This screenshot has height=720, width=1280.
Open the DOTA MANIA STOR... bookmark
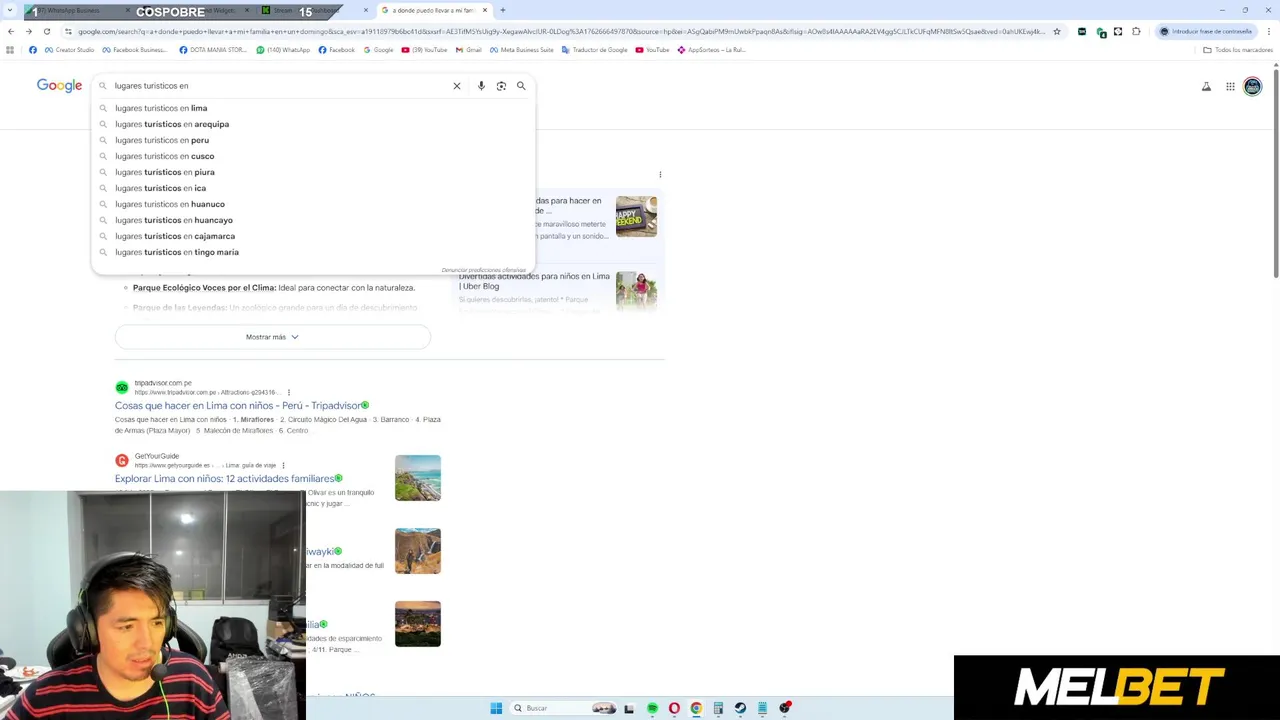(x=213, y=50)
